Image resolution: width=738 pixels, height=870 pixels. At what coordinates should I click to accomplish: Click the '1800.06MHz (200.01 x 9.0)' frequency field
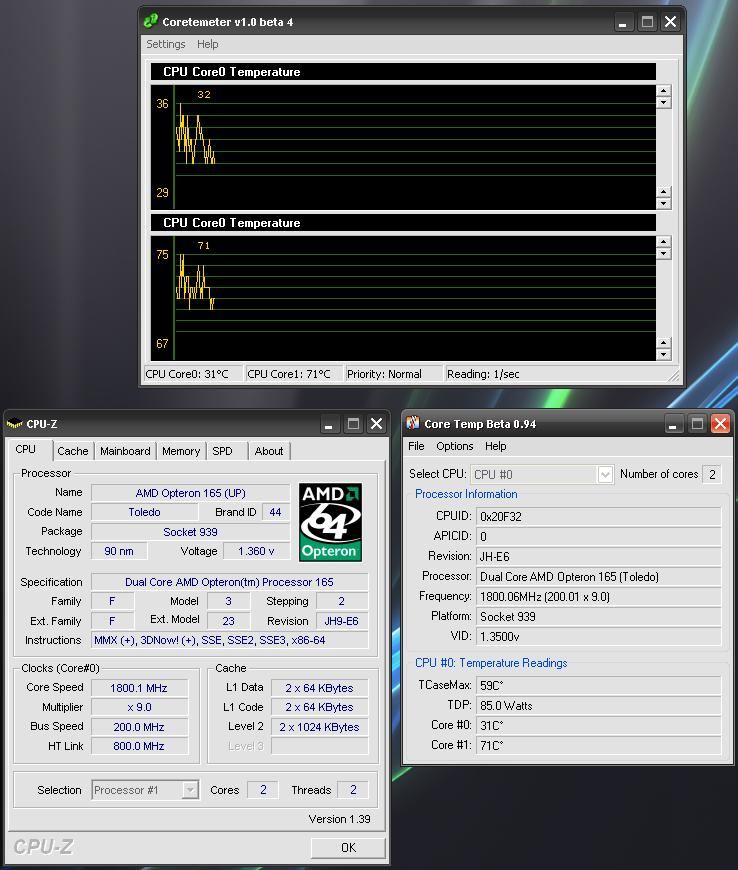(599, 596)
